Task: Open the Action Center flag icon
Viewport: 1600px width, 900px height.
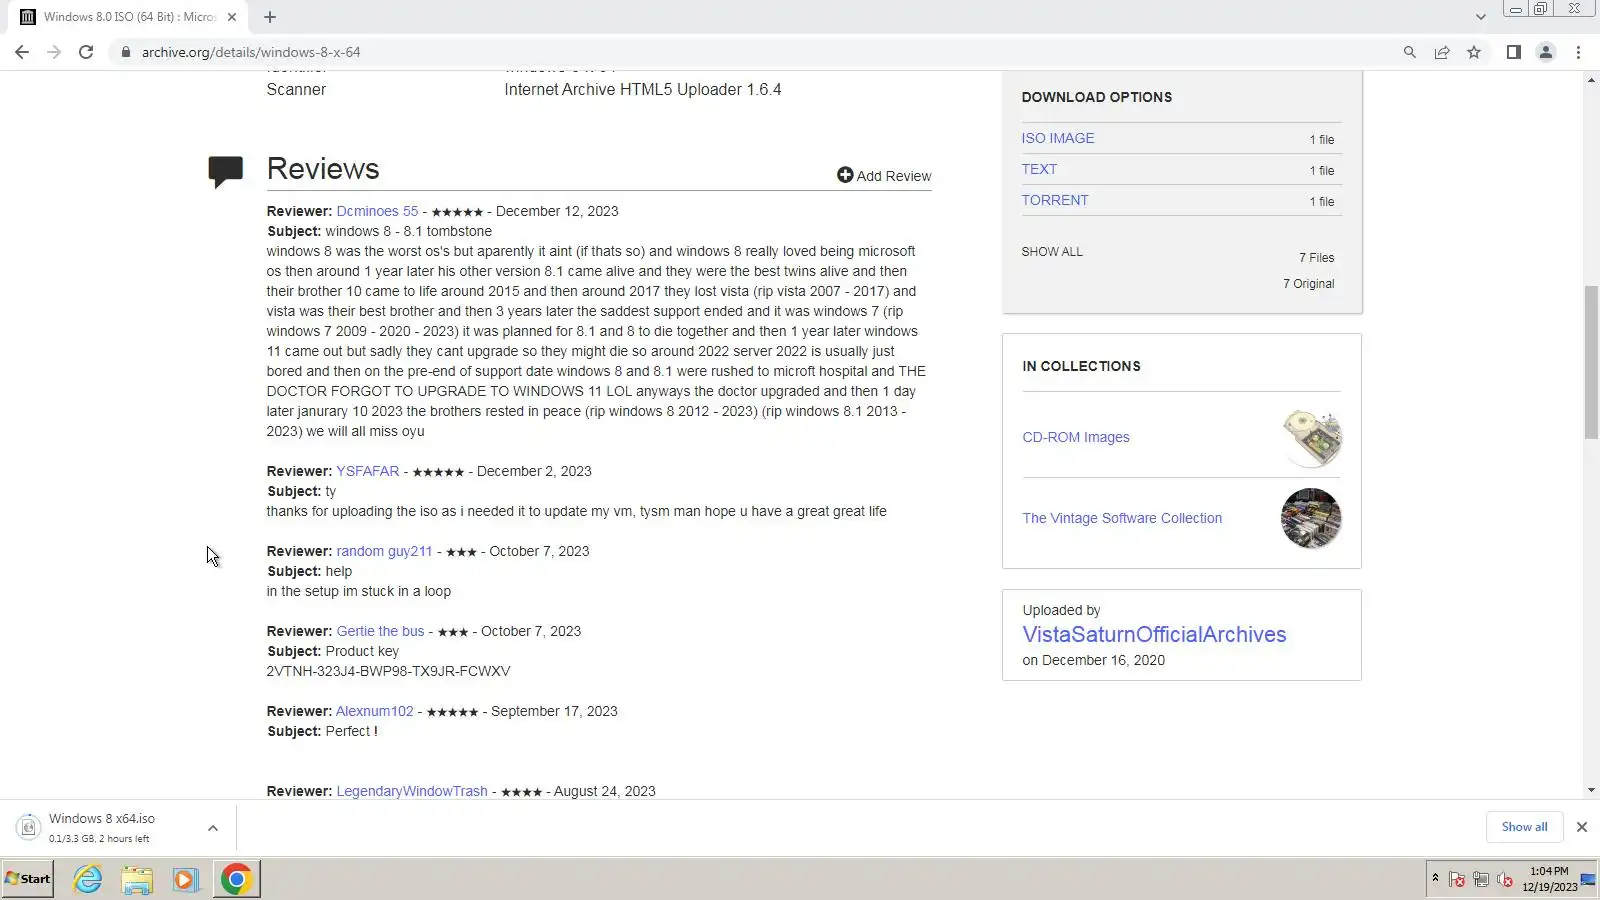Action: tap(1457, 880)
